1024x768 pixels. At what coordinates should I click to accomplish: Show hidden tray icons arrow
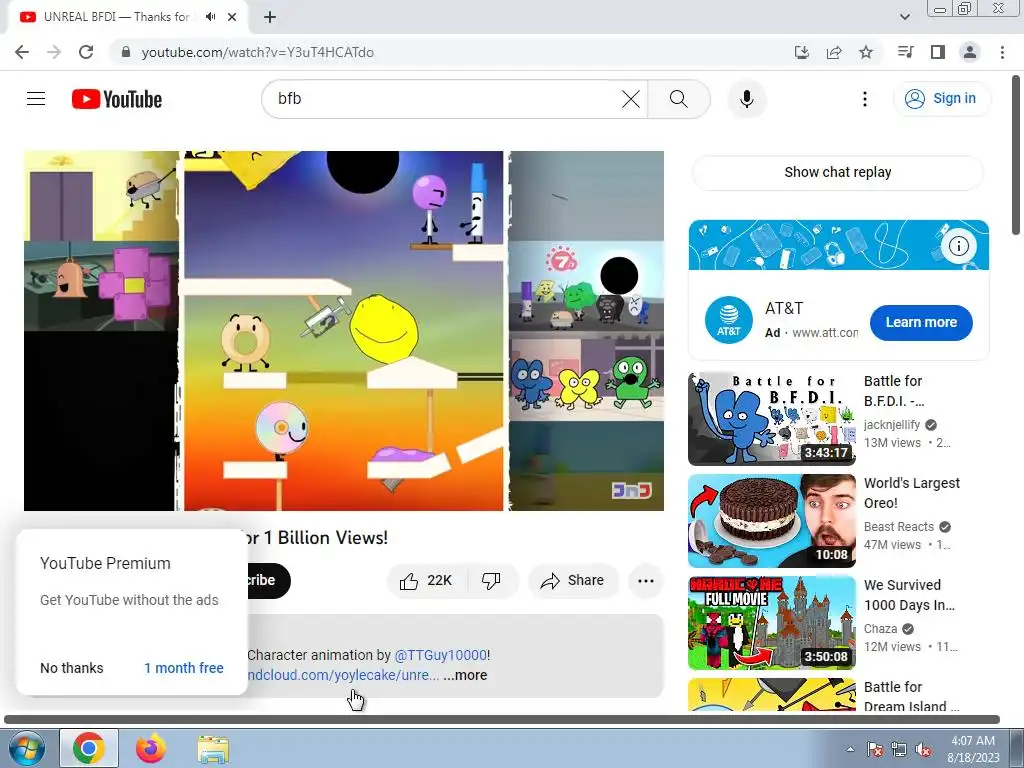click(850, 749)
